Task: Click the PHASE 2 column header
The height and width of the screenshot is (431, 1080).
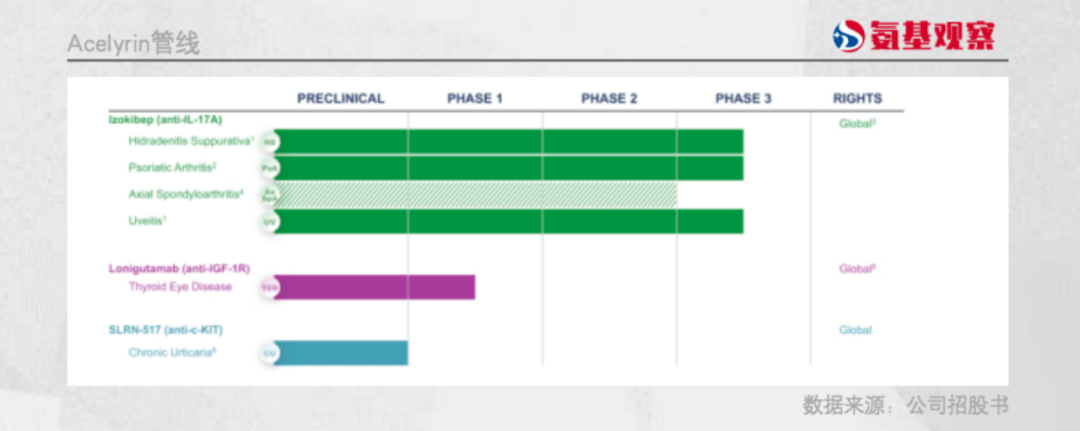Action: [x=609, y=98]
